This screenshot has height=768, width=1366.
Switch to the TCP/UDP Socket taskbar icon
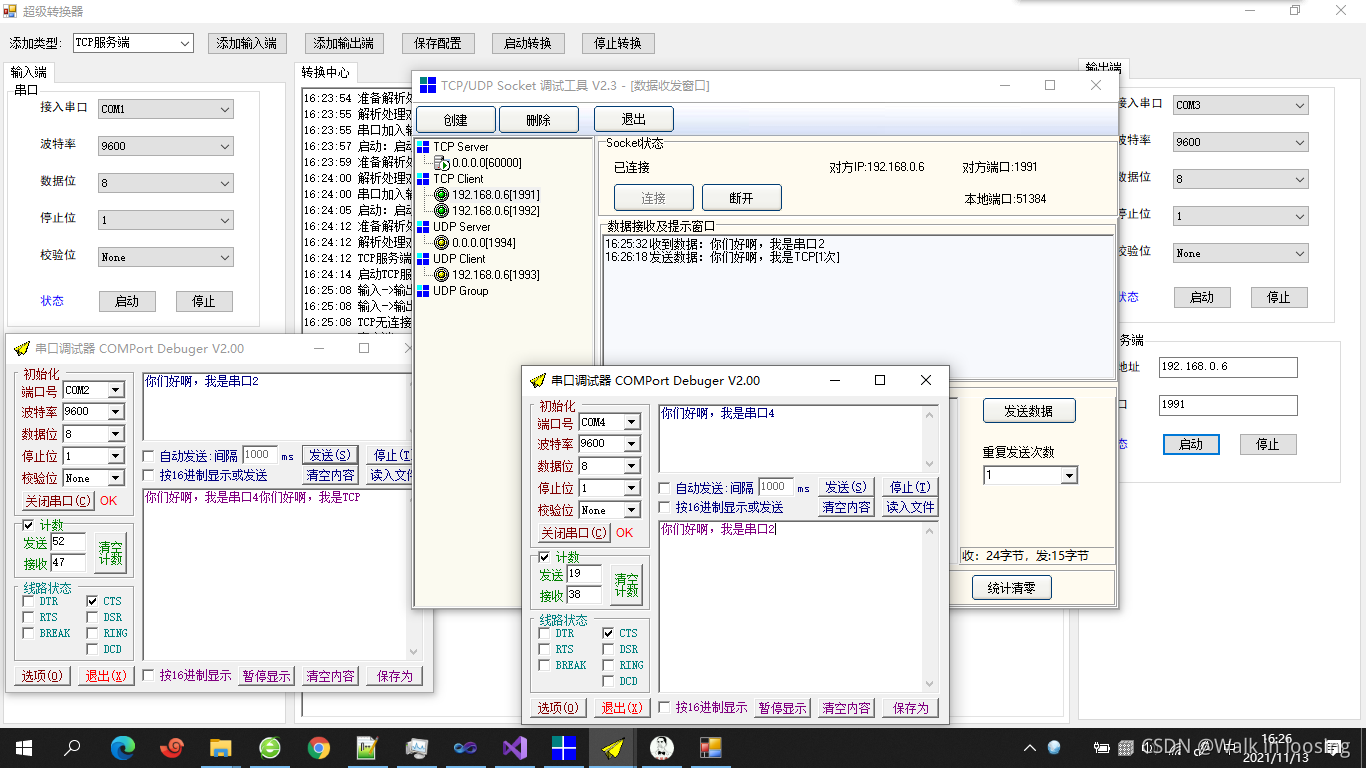tap(564, 747)
